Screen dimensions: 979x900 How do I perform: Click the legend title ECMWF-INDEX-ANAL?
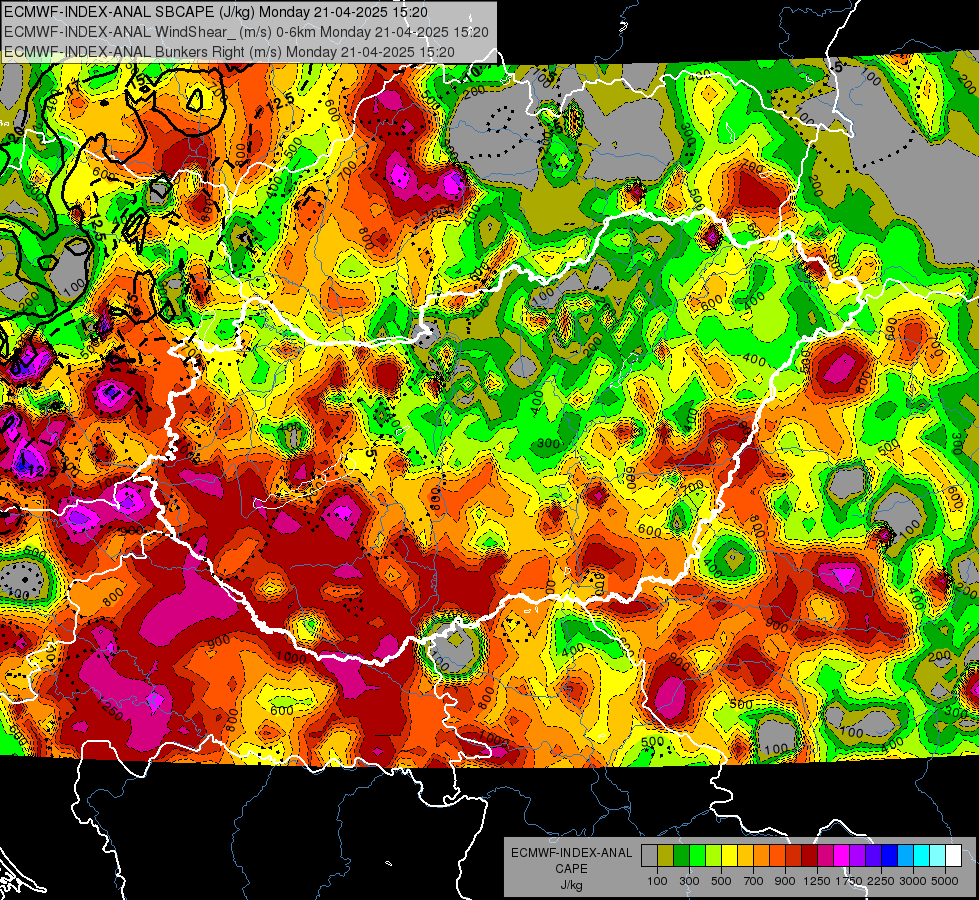click(571, 853)
